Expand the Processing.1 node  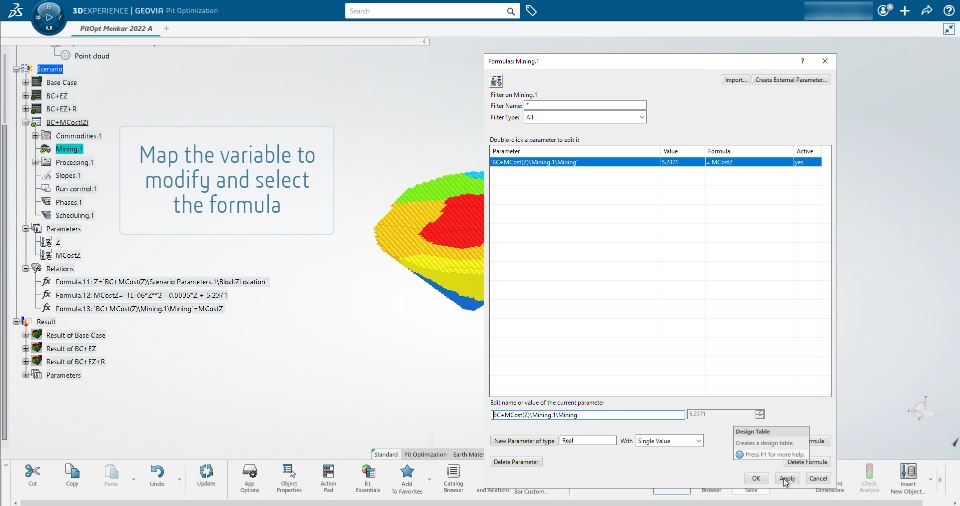[x=35, y=162]
